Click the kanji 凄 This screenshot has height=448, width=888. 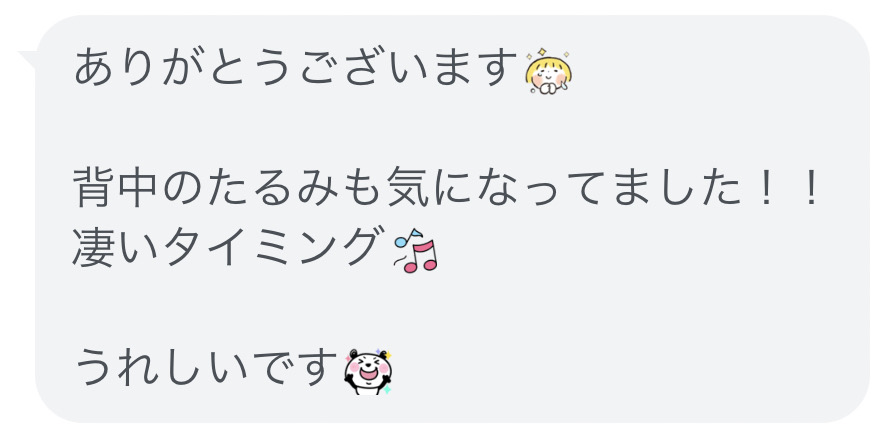point(94,248)
